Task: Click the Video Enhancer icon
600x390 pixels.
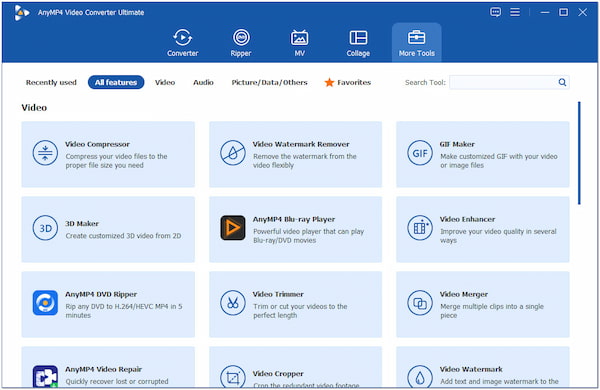Action: [x=420, y=228]
